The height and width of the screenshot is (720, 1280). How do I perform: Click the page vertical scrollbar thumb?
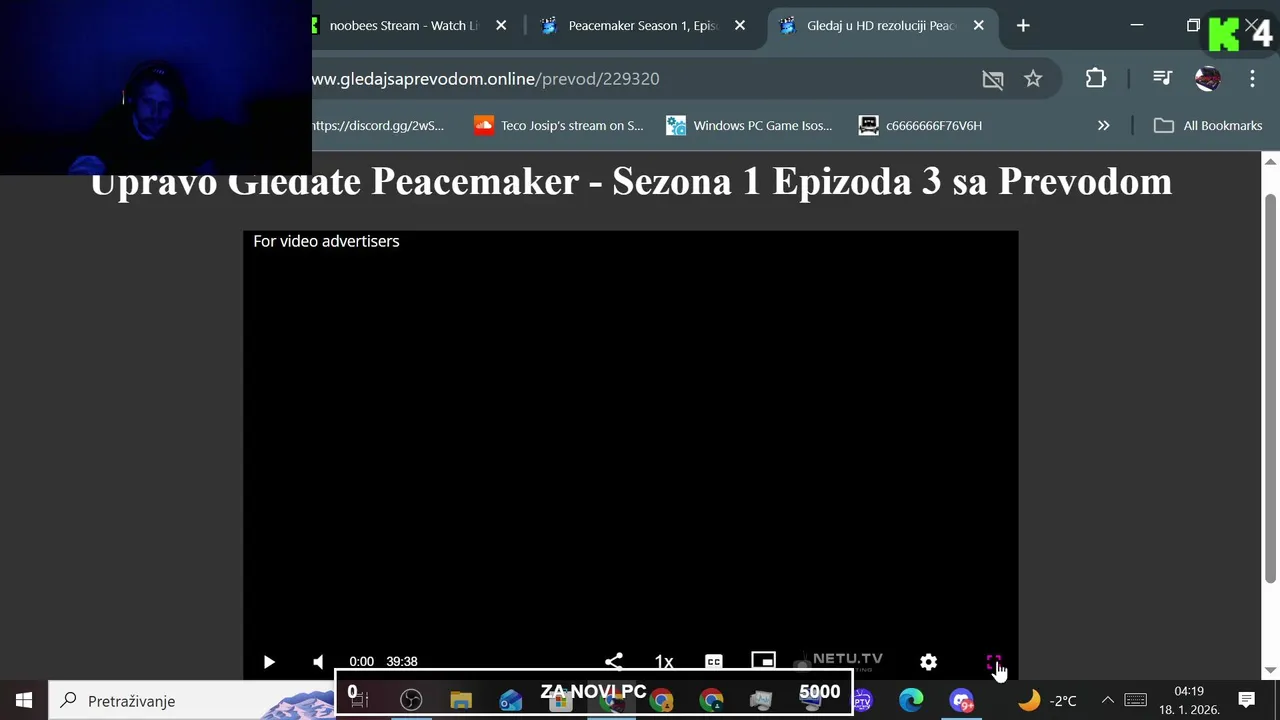1271,388
